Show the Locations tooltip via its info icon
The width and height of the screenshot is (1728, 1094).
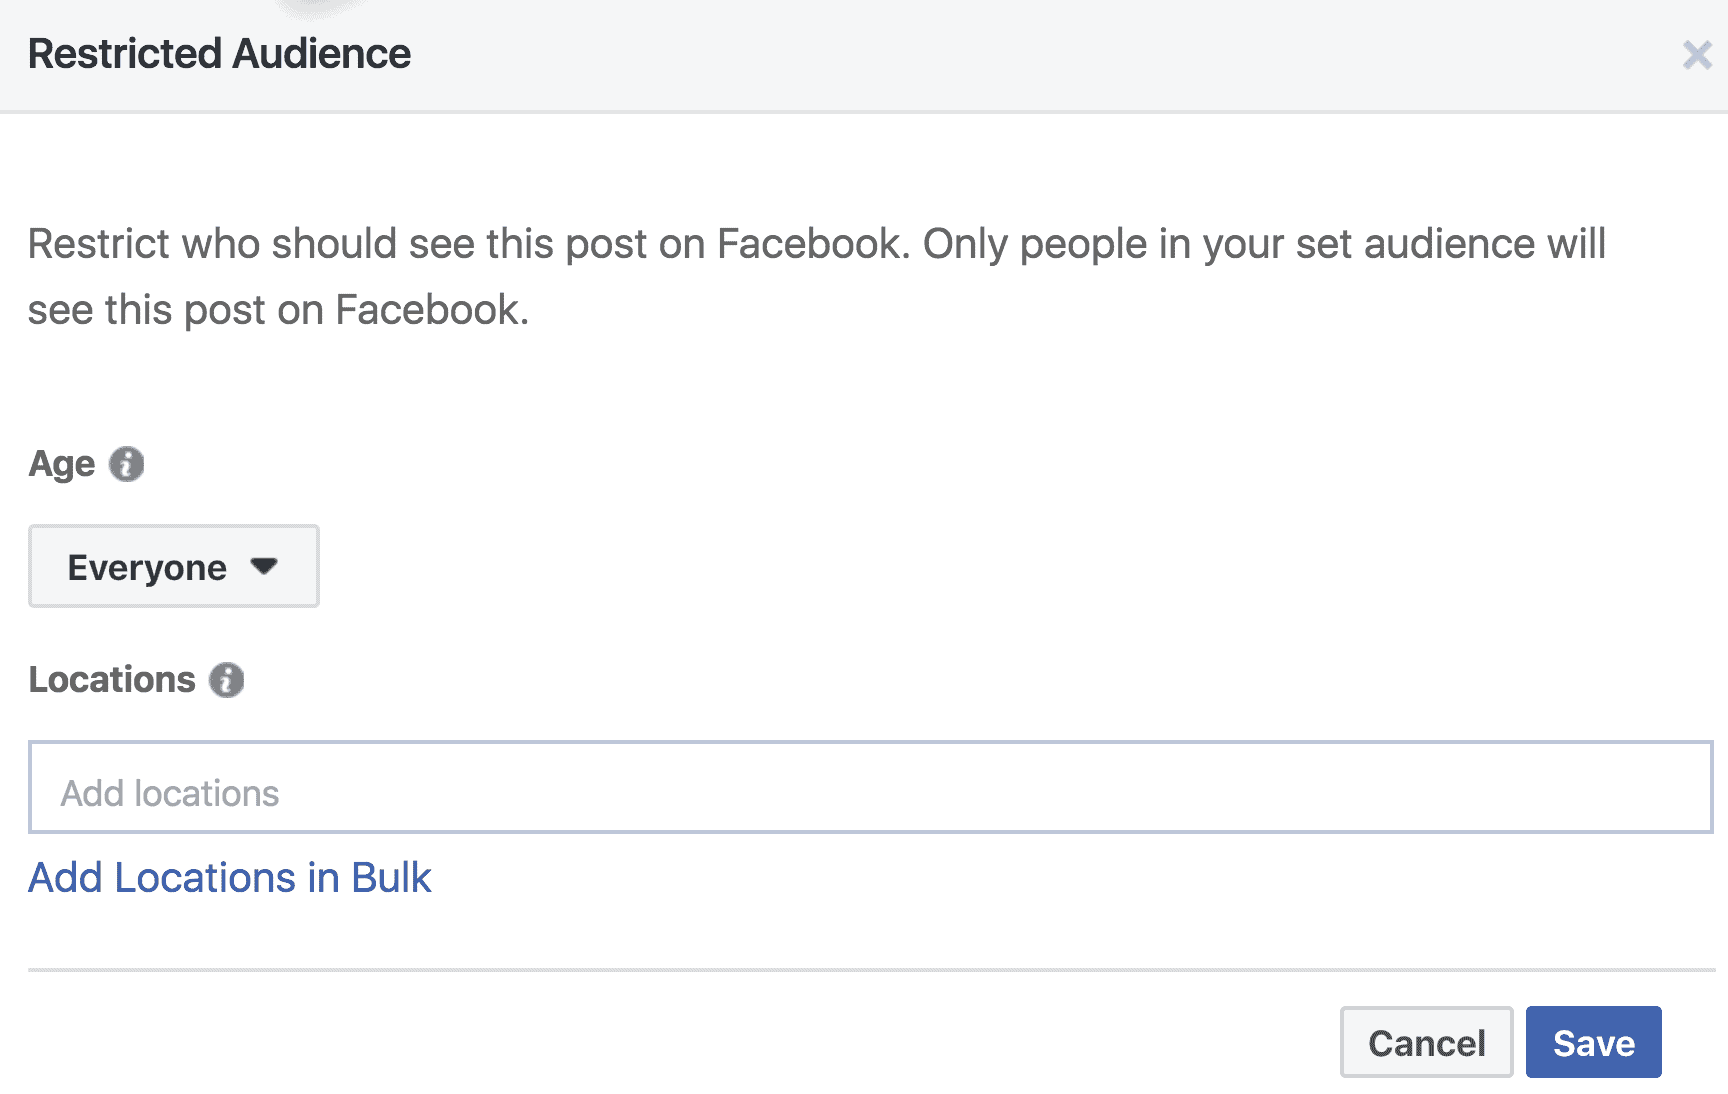click(x=227, y=680)
